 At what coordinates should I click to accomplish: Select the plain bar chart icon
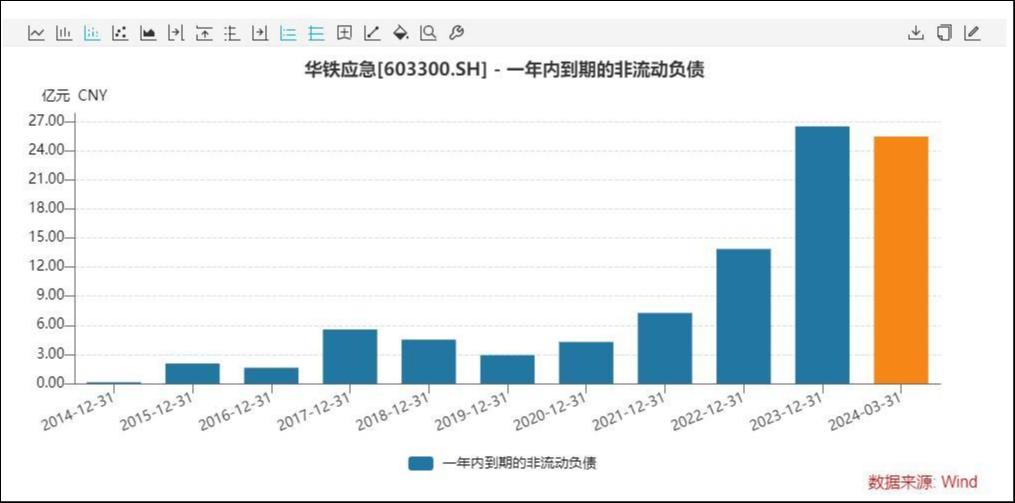pyautogui.click(x=64, y=33)
